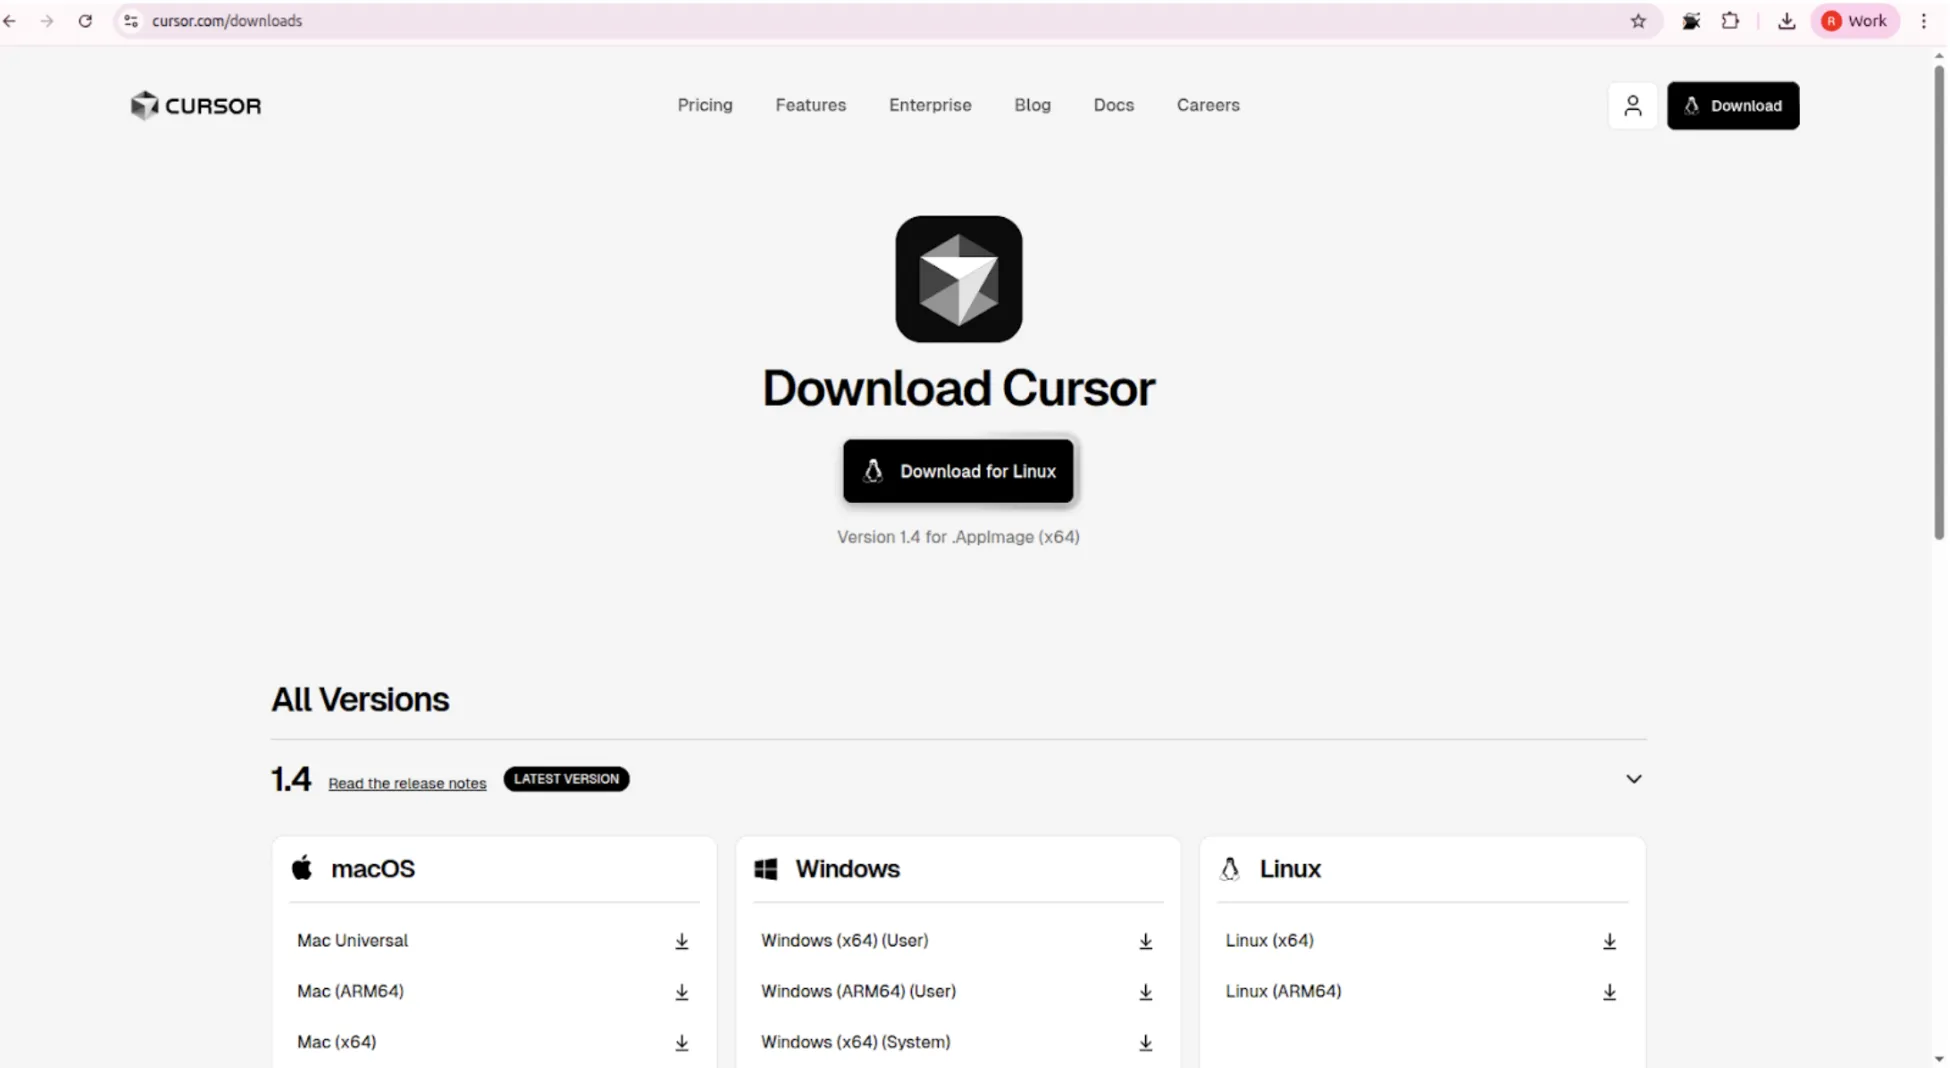This screenshot has height=1068, width=1950.
Task: Click the scrollbar down arrow
Action: click(x=1939, y=1059)
